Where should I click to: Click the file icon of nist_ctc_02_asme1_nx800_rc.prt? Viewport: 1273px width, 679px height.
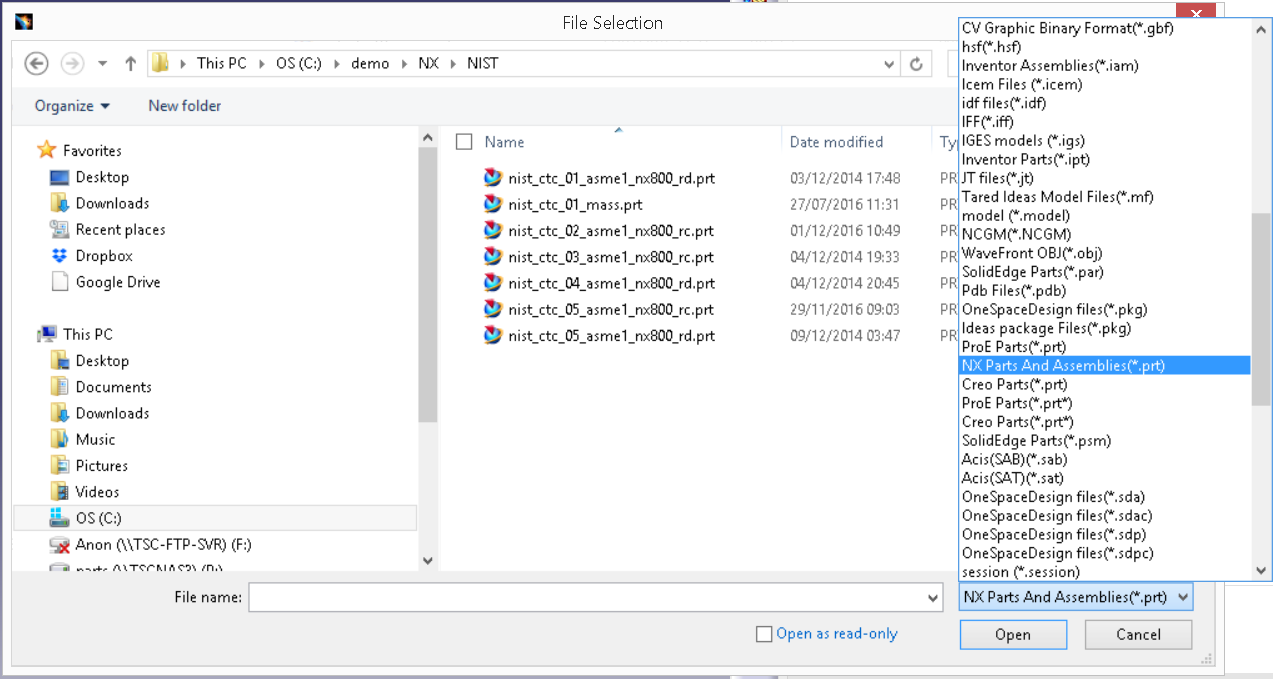492,230
